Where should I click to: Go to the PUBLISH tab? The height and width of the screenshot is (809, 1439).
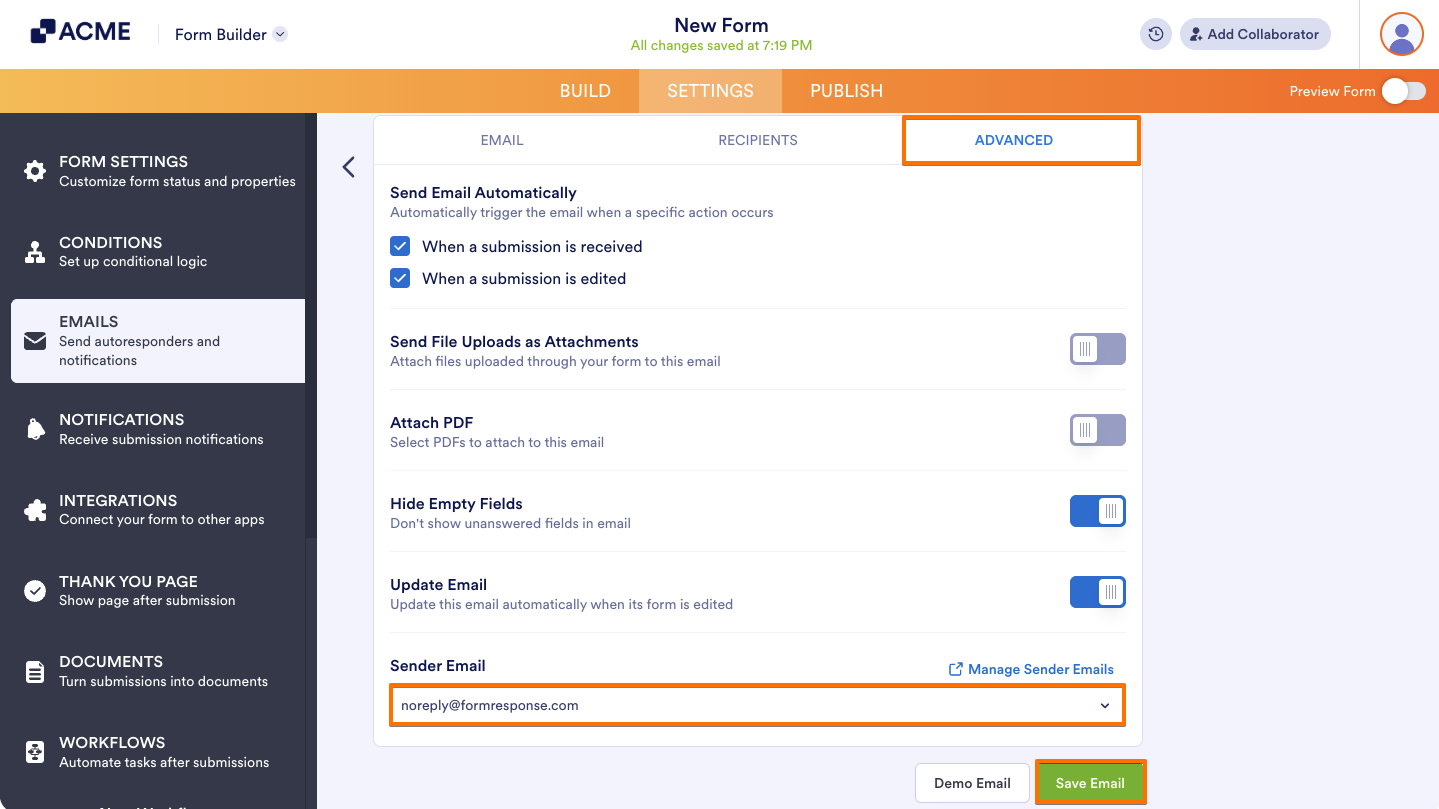[846, 91]
